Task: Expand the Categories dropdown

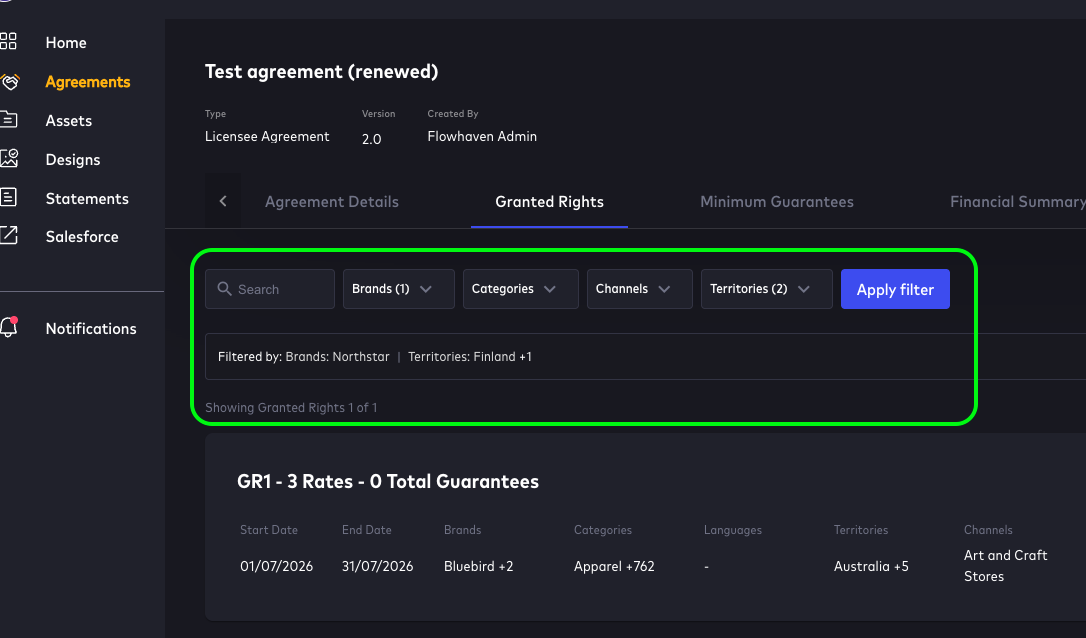Action: 521,289
